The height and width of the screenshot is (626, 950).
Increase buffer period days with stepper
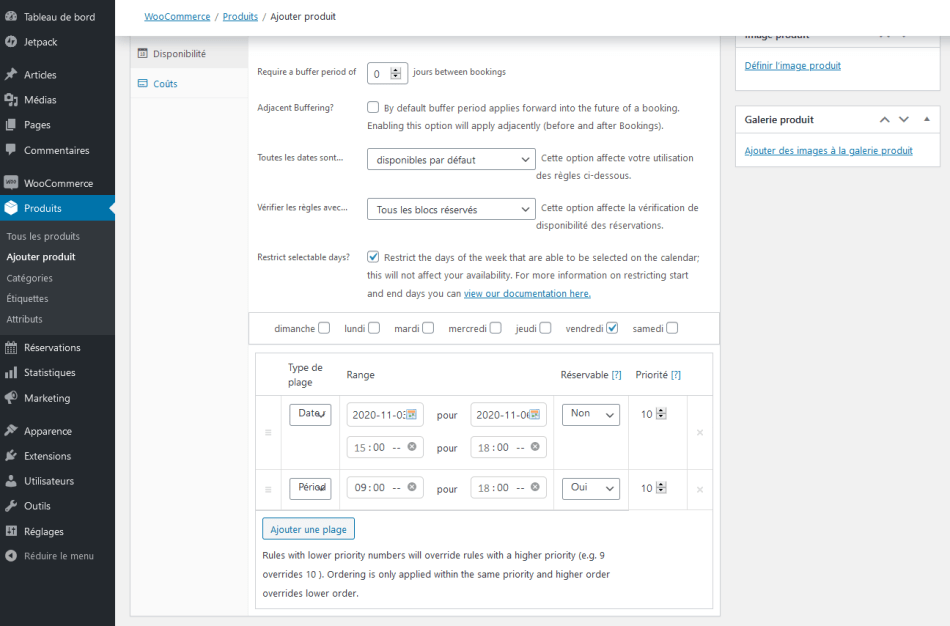(396, 70)
